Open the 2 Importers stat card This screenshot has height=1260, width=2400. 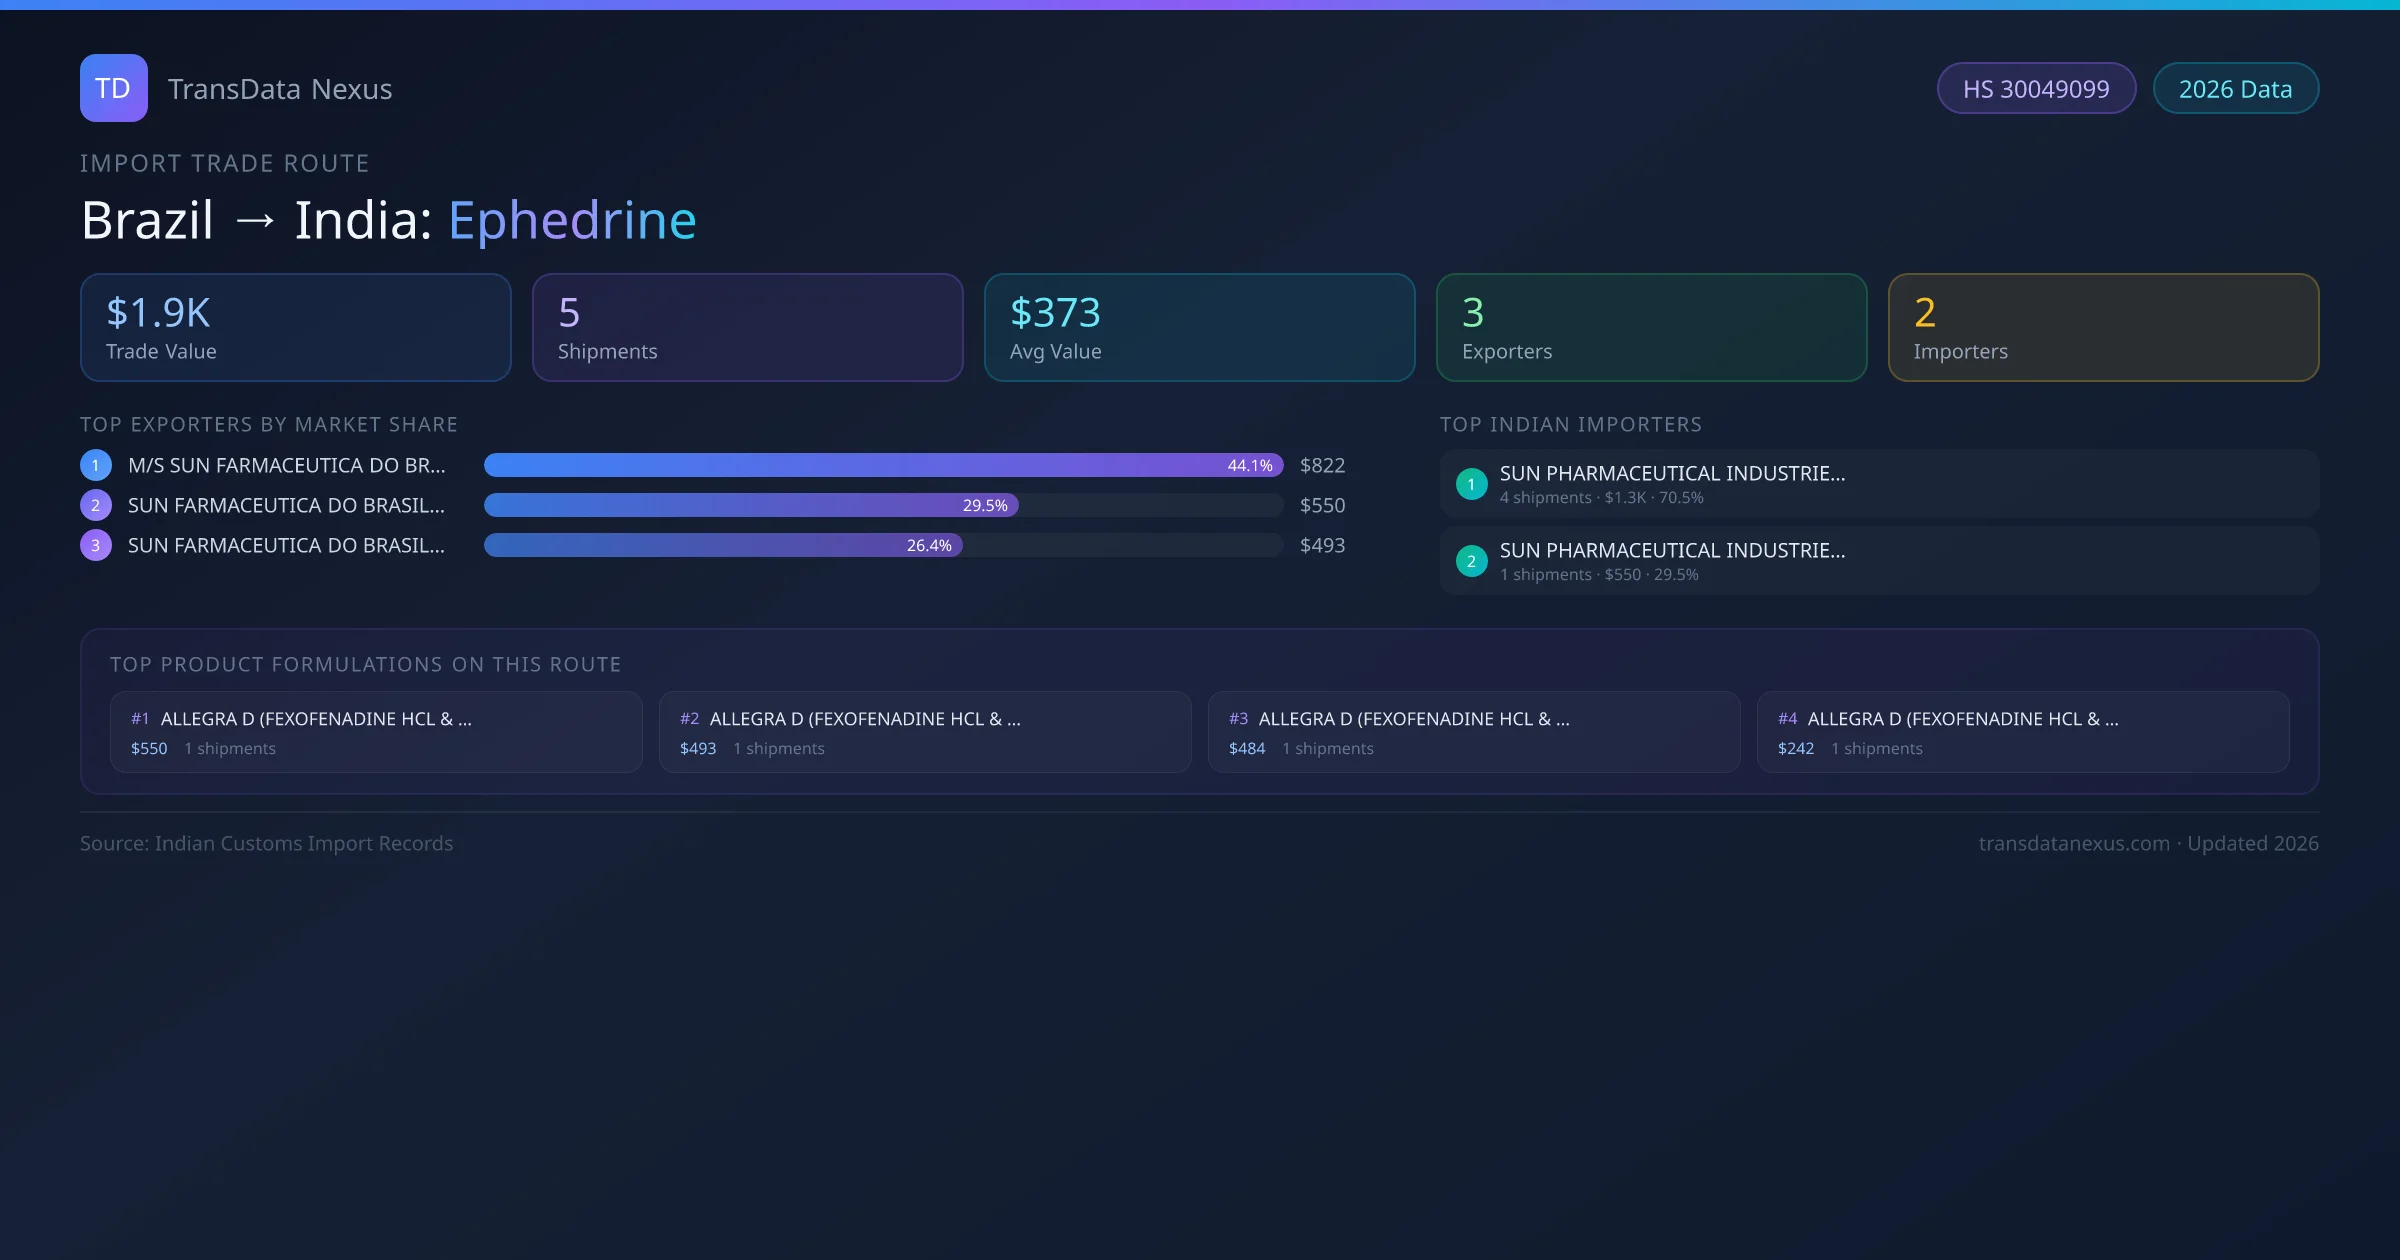point(2103,327)
